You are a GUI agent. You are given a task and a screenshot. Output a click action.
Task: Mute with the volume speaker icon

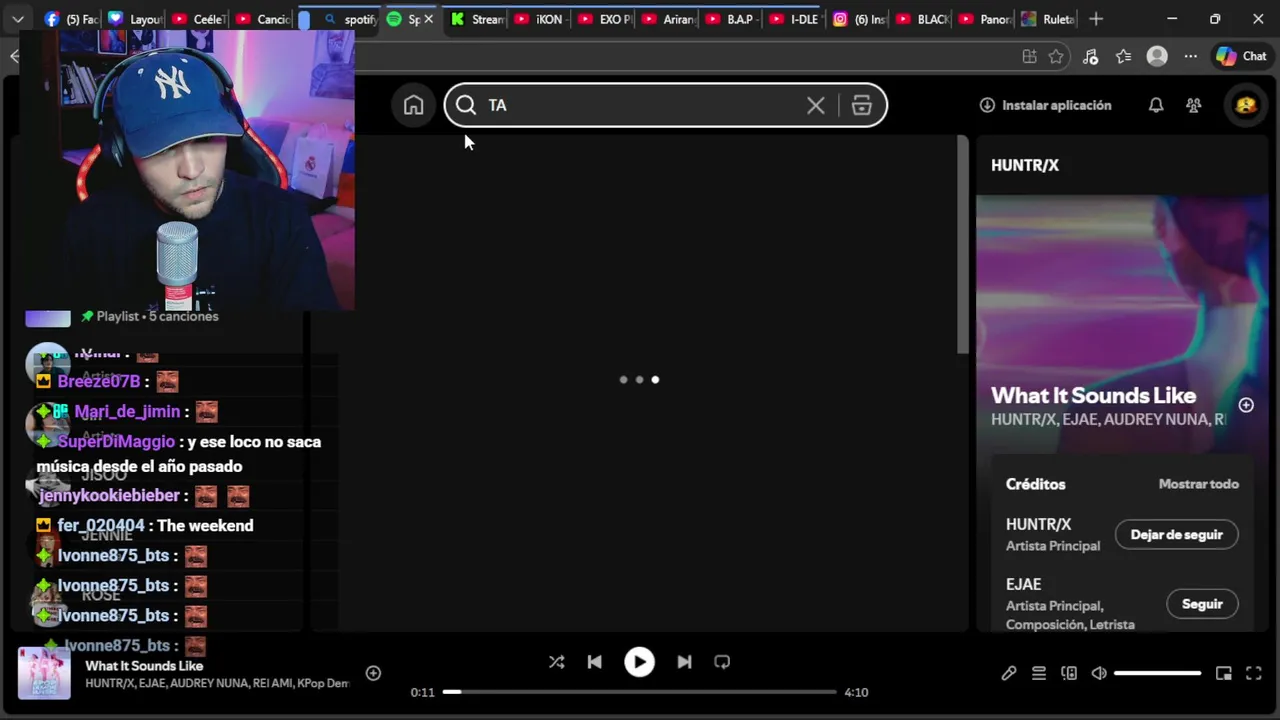click(1099, 673)
